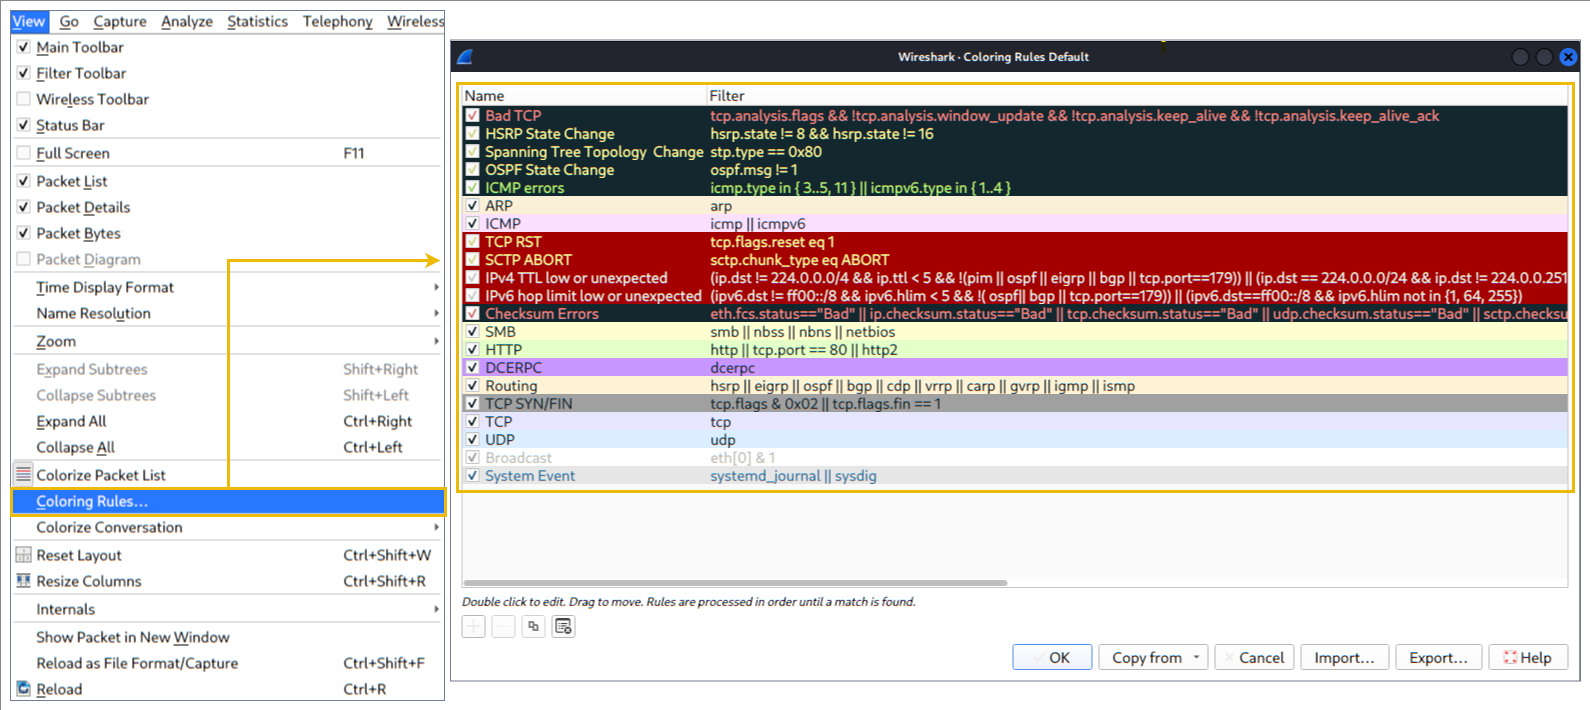Select the purple DCERPC rule row

pyautogui.click(x=1015, y=368)
